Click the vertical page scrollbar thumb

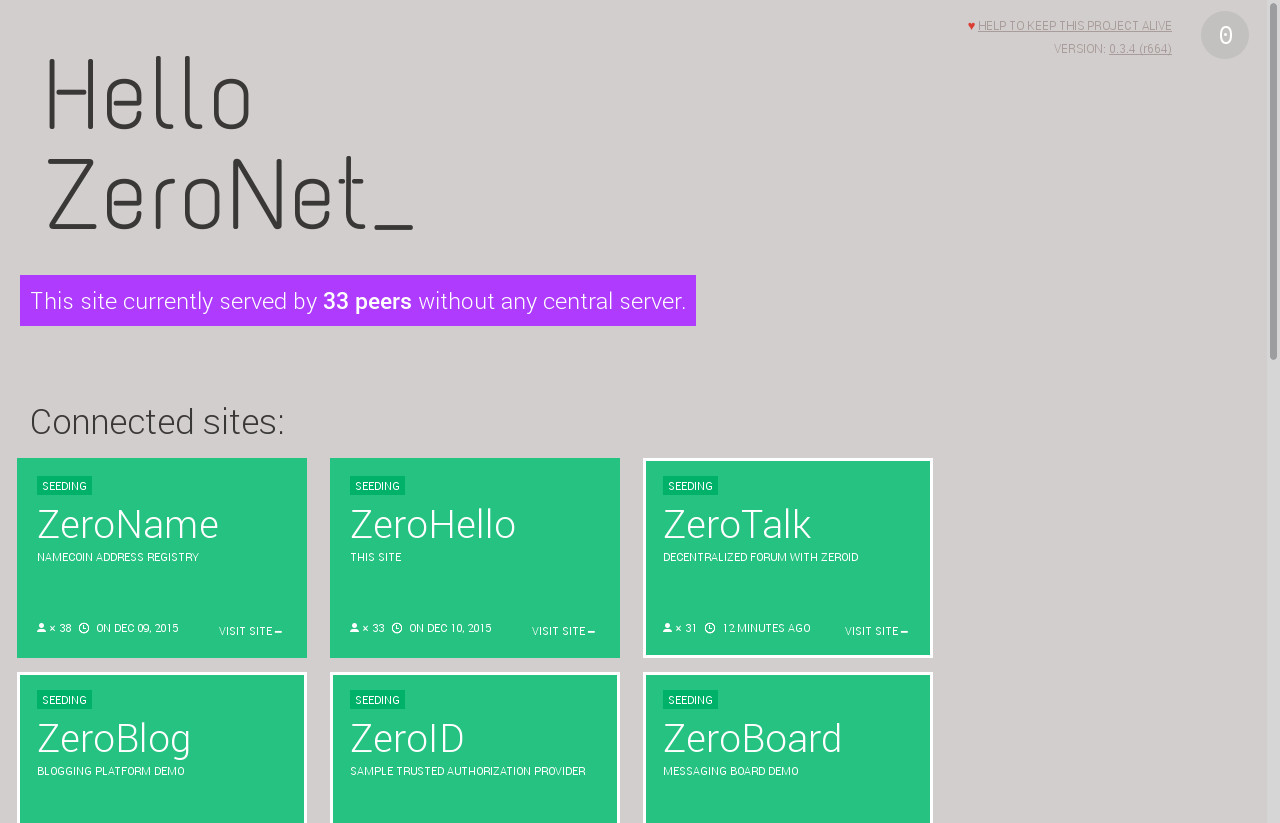1273,182
